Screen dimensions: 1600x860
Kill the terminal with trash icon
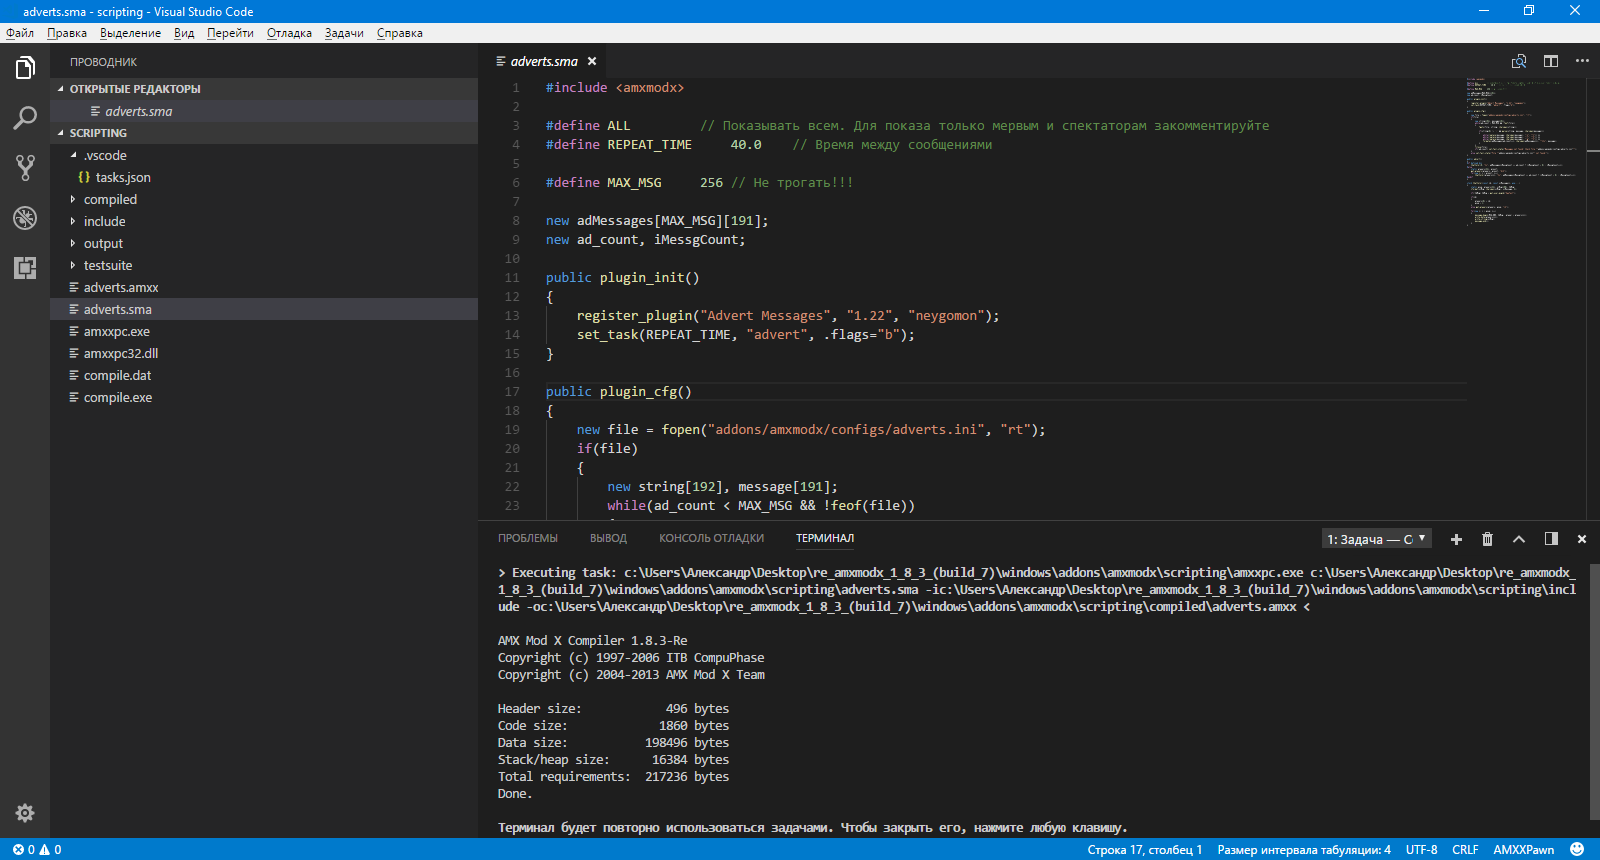point(1487,539)
